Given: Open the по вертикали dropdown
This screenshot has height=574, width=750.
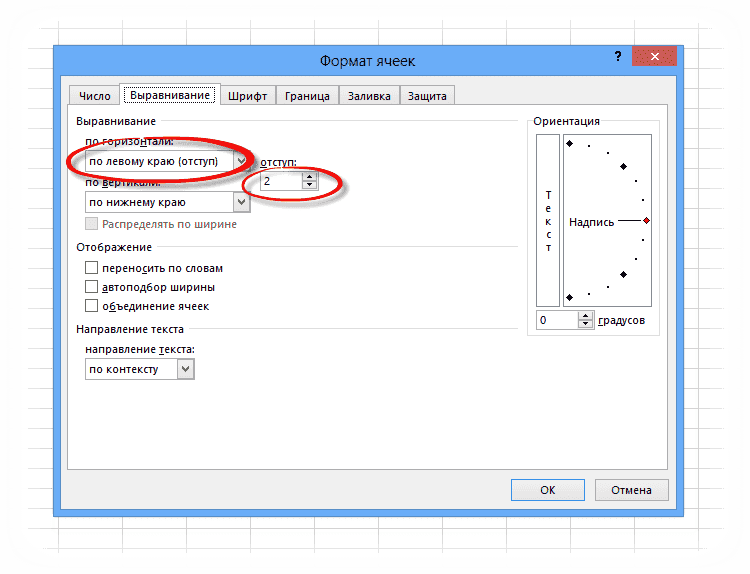Looking at the screenshot, I should tap(242, 202).
